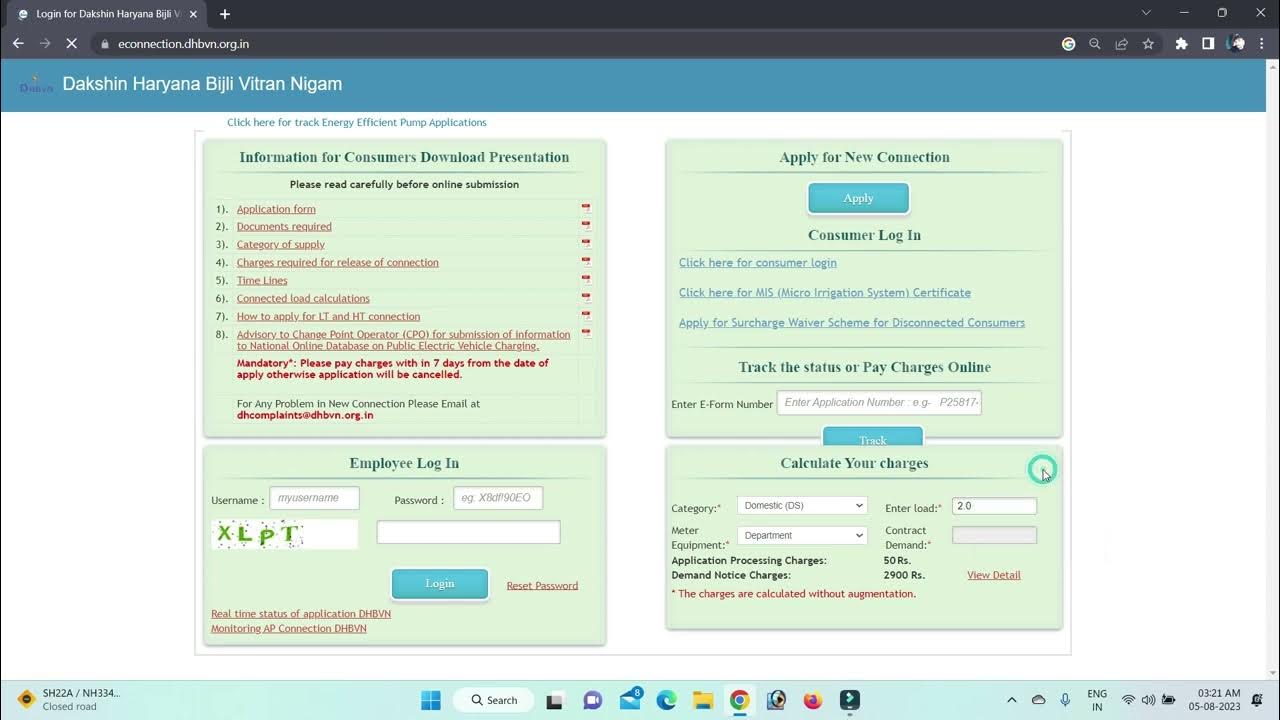Open Charges required for release of connection link
The height and width of the screenshot is (720, 1280).
[338, 262]
